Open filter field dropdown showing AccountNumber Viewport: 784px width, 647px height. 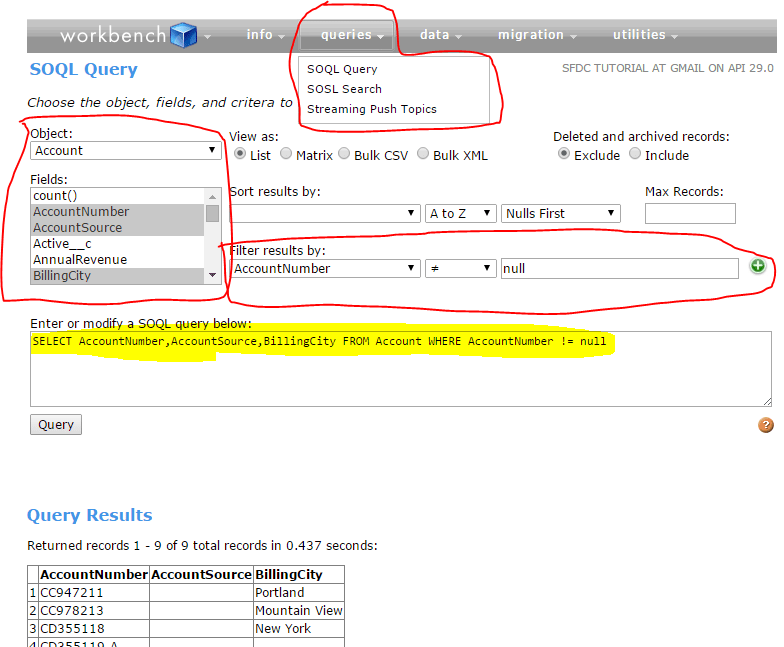click(325, 268)
